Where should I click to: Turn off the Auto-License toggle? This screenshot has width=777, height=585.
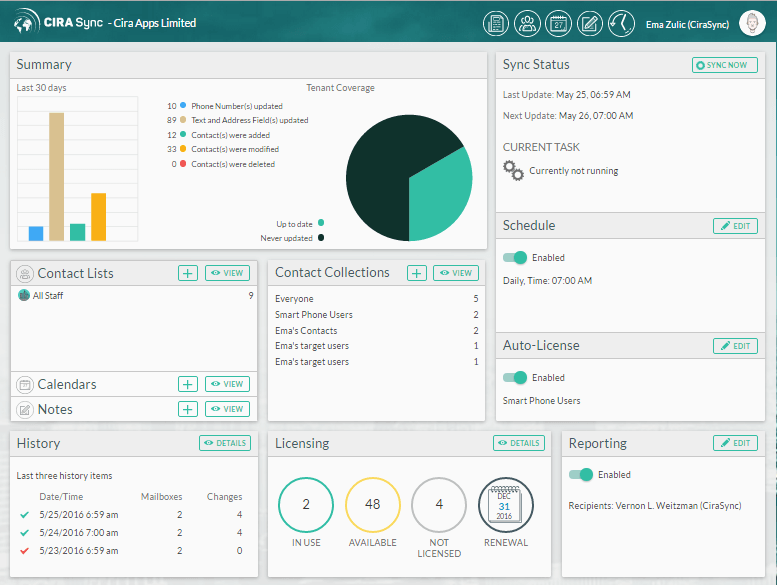515,378
